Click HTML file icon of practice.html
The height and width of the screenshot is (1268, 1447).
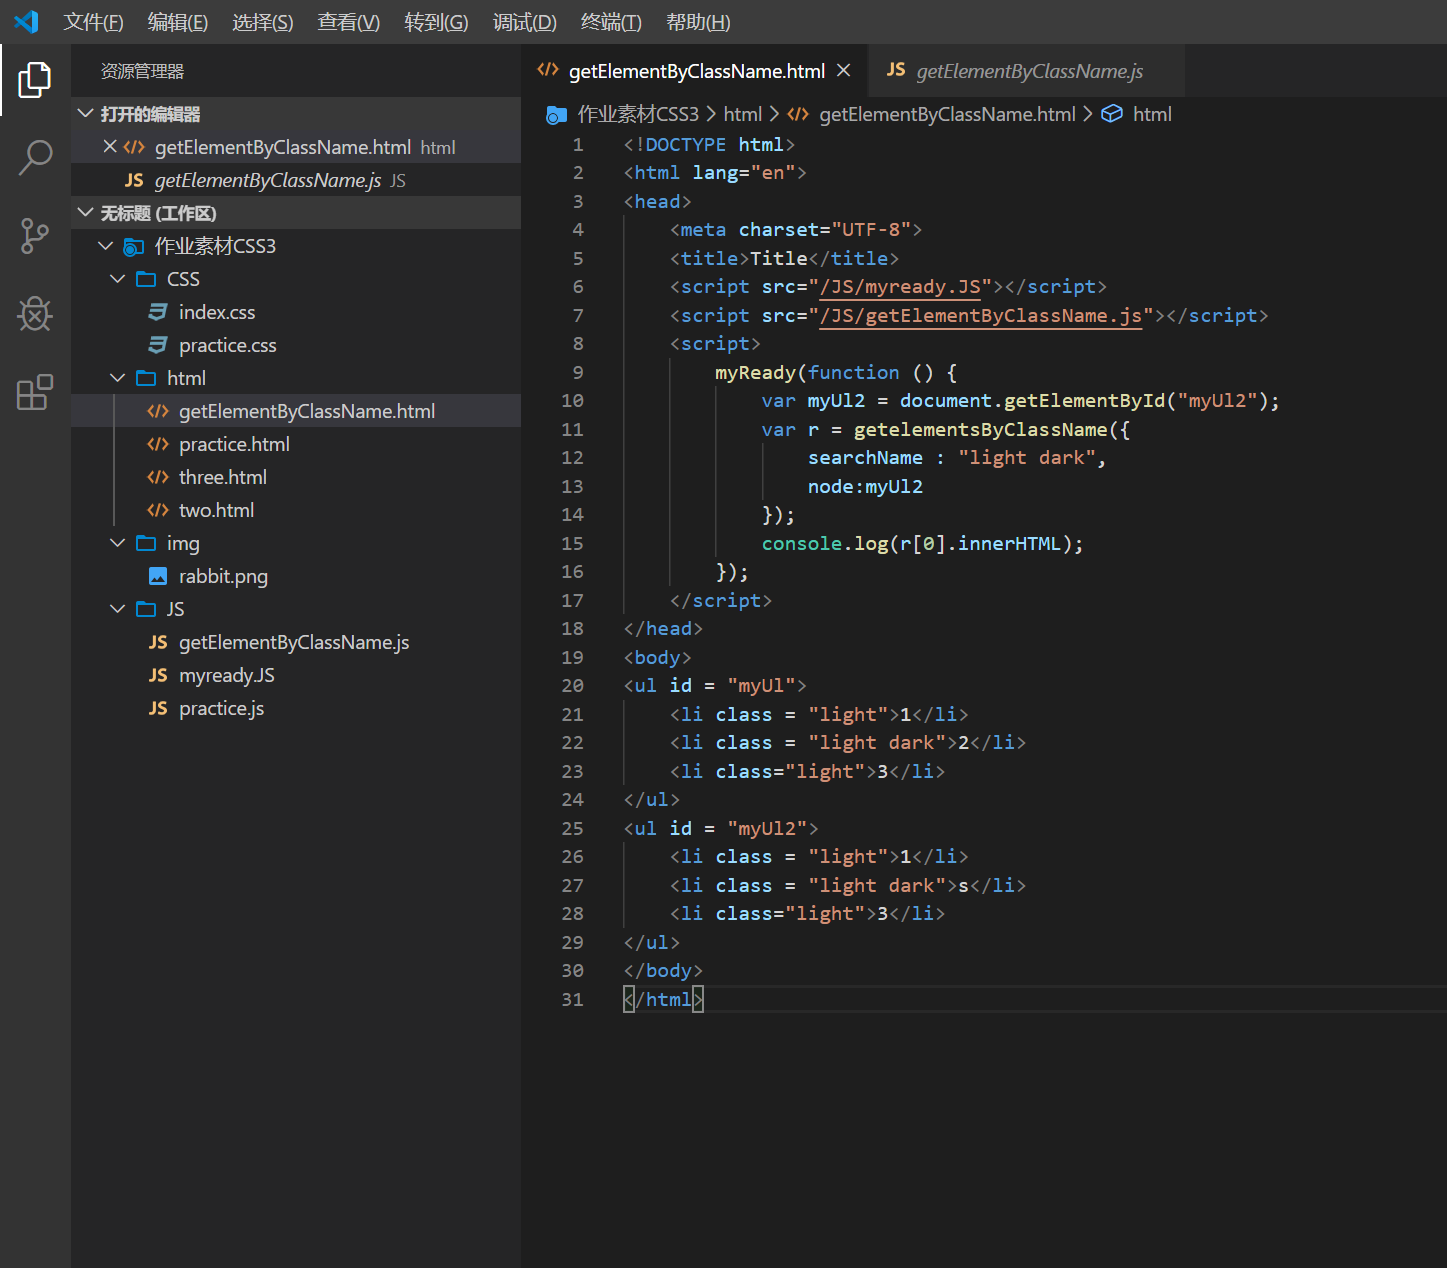click(158, 444)
